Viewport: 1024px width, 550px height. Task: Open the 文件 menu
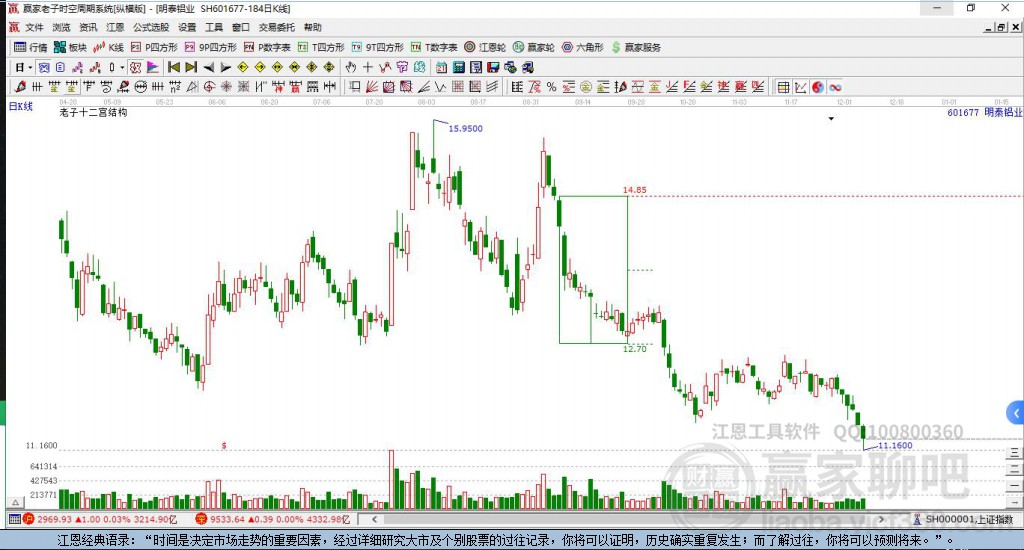click(x=34, y=27)
